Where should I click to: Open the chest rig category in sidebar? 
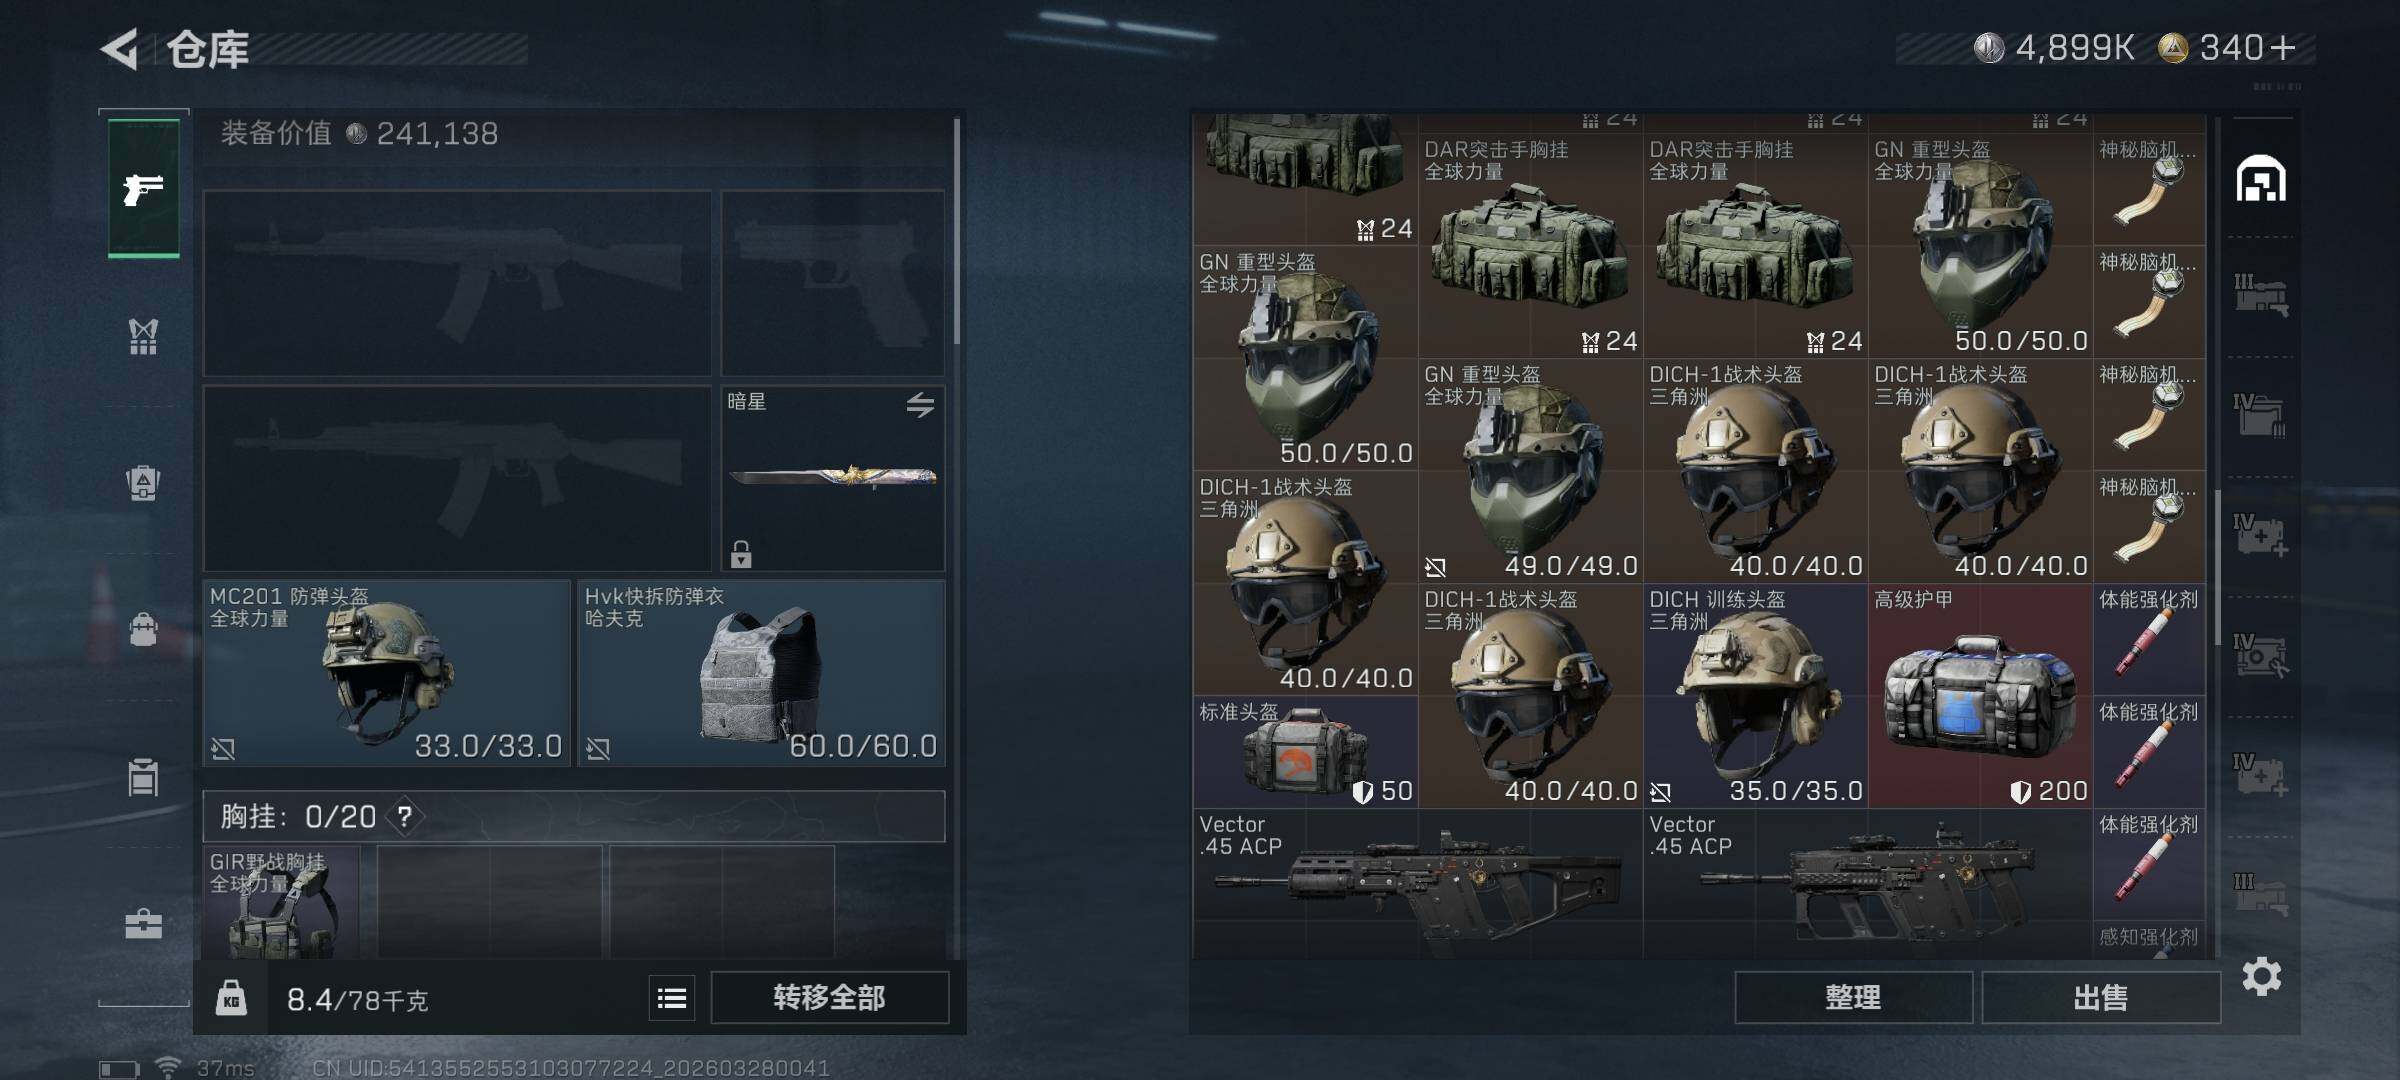144,336
